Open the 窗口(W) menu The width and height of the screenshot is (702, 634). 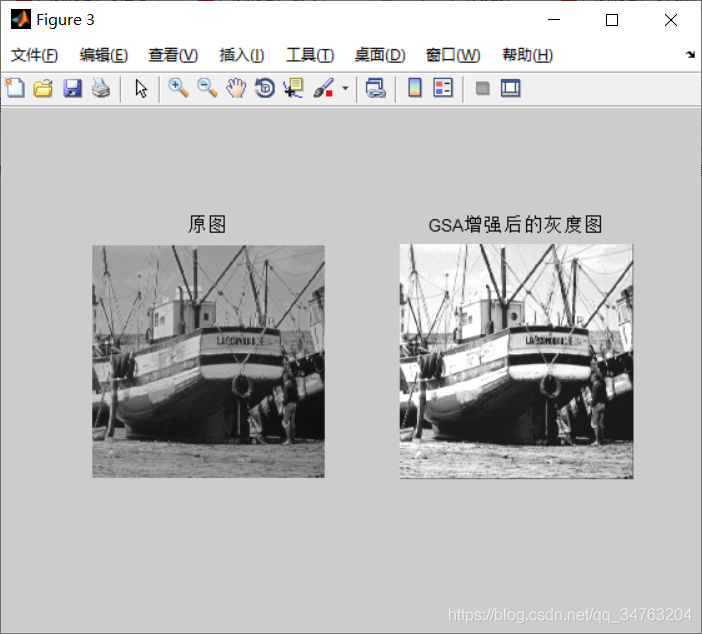click(453, 55)
